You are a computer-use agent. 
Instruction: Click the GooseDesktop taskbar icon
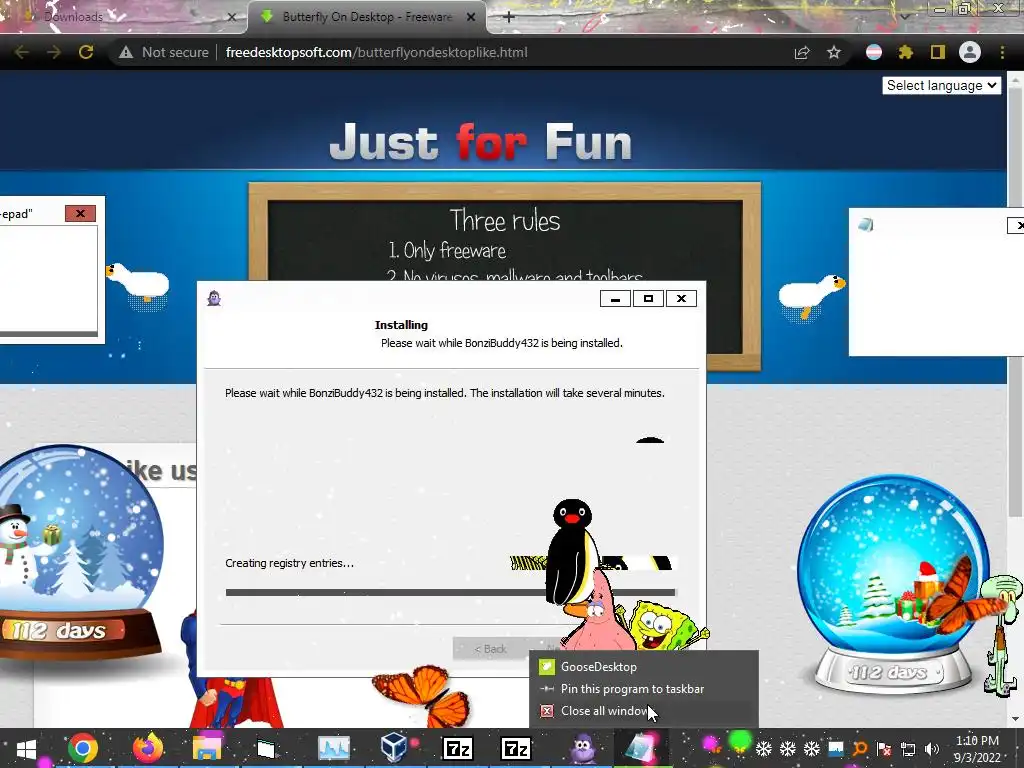click(641, 748)
